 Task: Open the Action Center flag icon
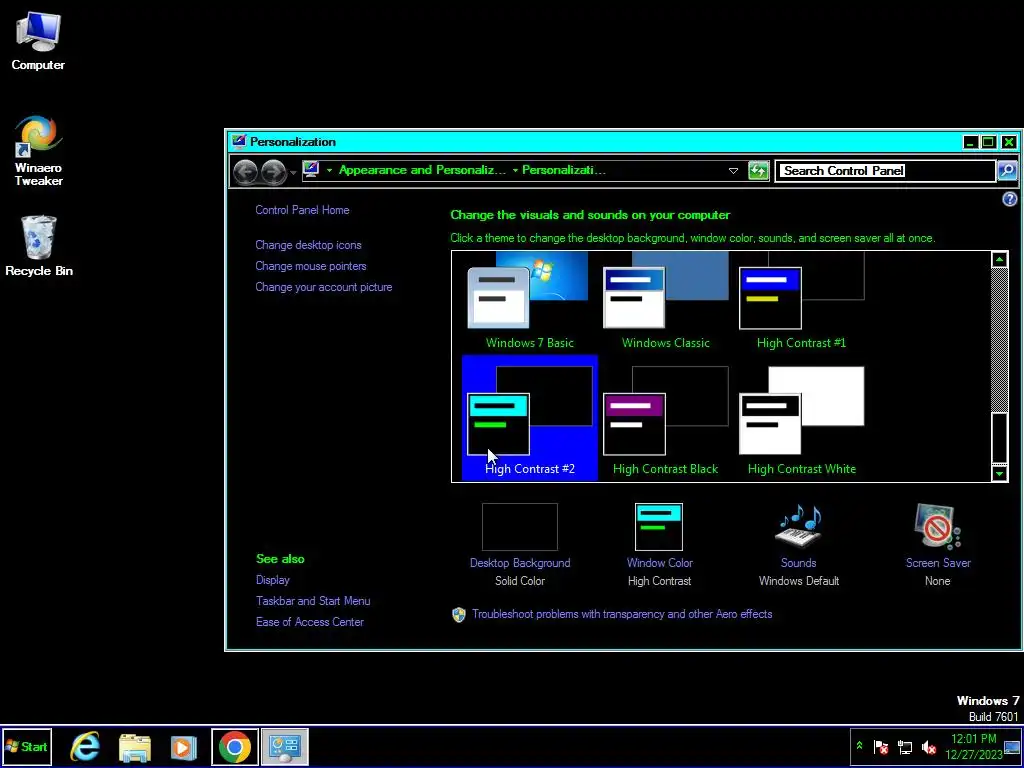[881, 746]
